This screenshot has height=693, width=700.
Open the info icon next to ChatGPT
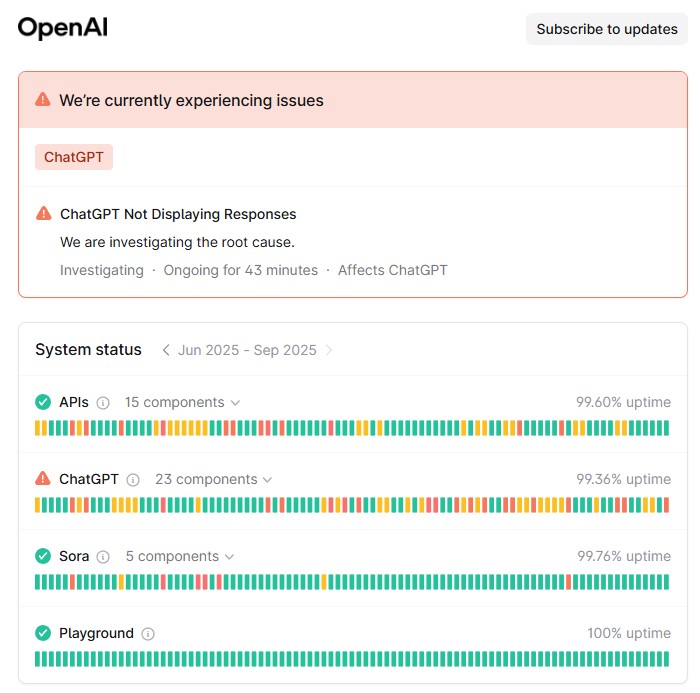click(x=133, y=480)
